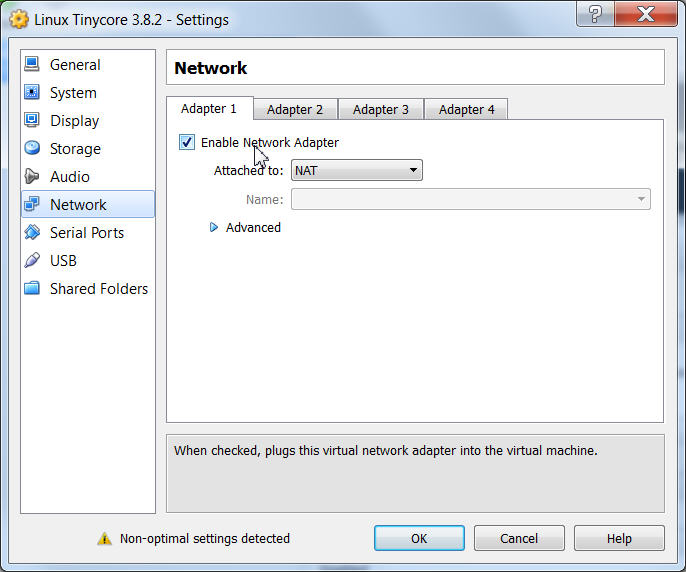The height and width of the screenshot is (572, 686).
Task: Click the Serial Ports connector icon
Action: [32, 233]
